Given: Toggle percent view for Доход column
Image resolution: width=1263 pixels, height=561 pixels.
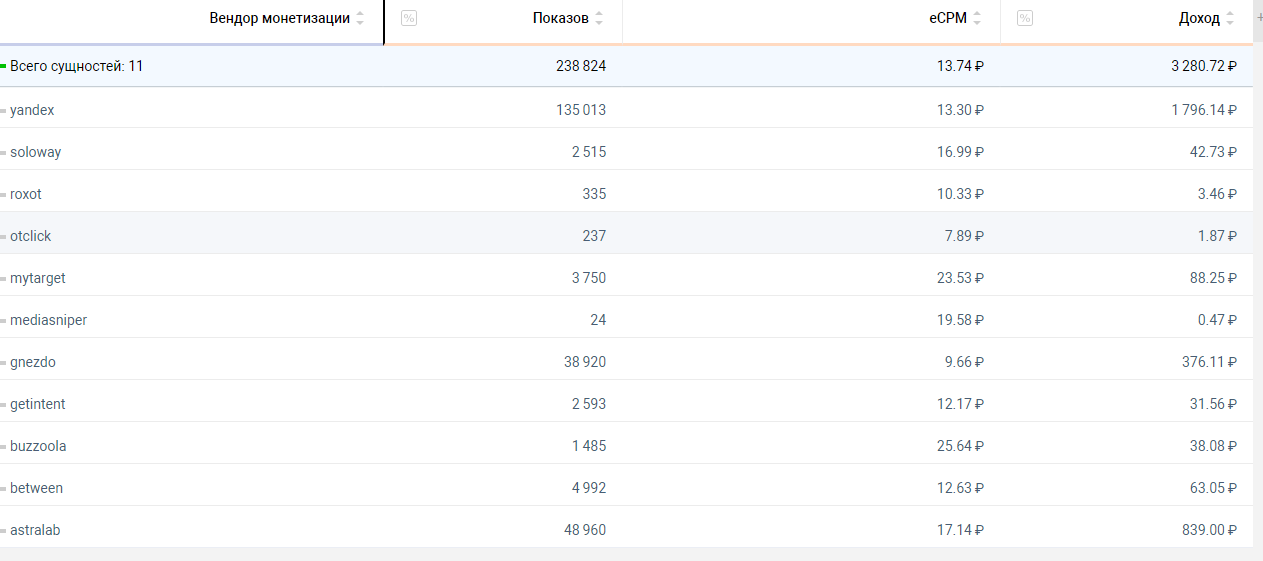Looking at the screenshot, I should pos(1025,18).
